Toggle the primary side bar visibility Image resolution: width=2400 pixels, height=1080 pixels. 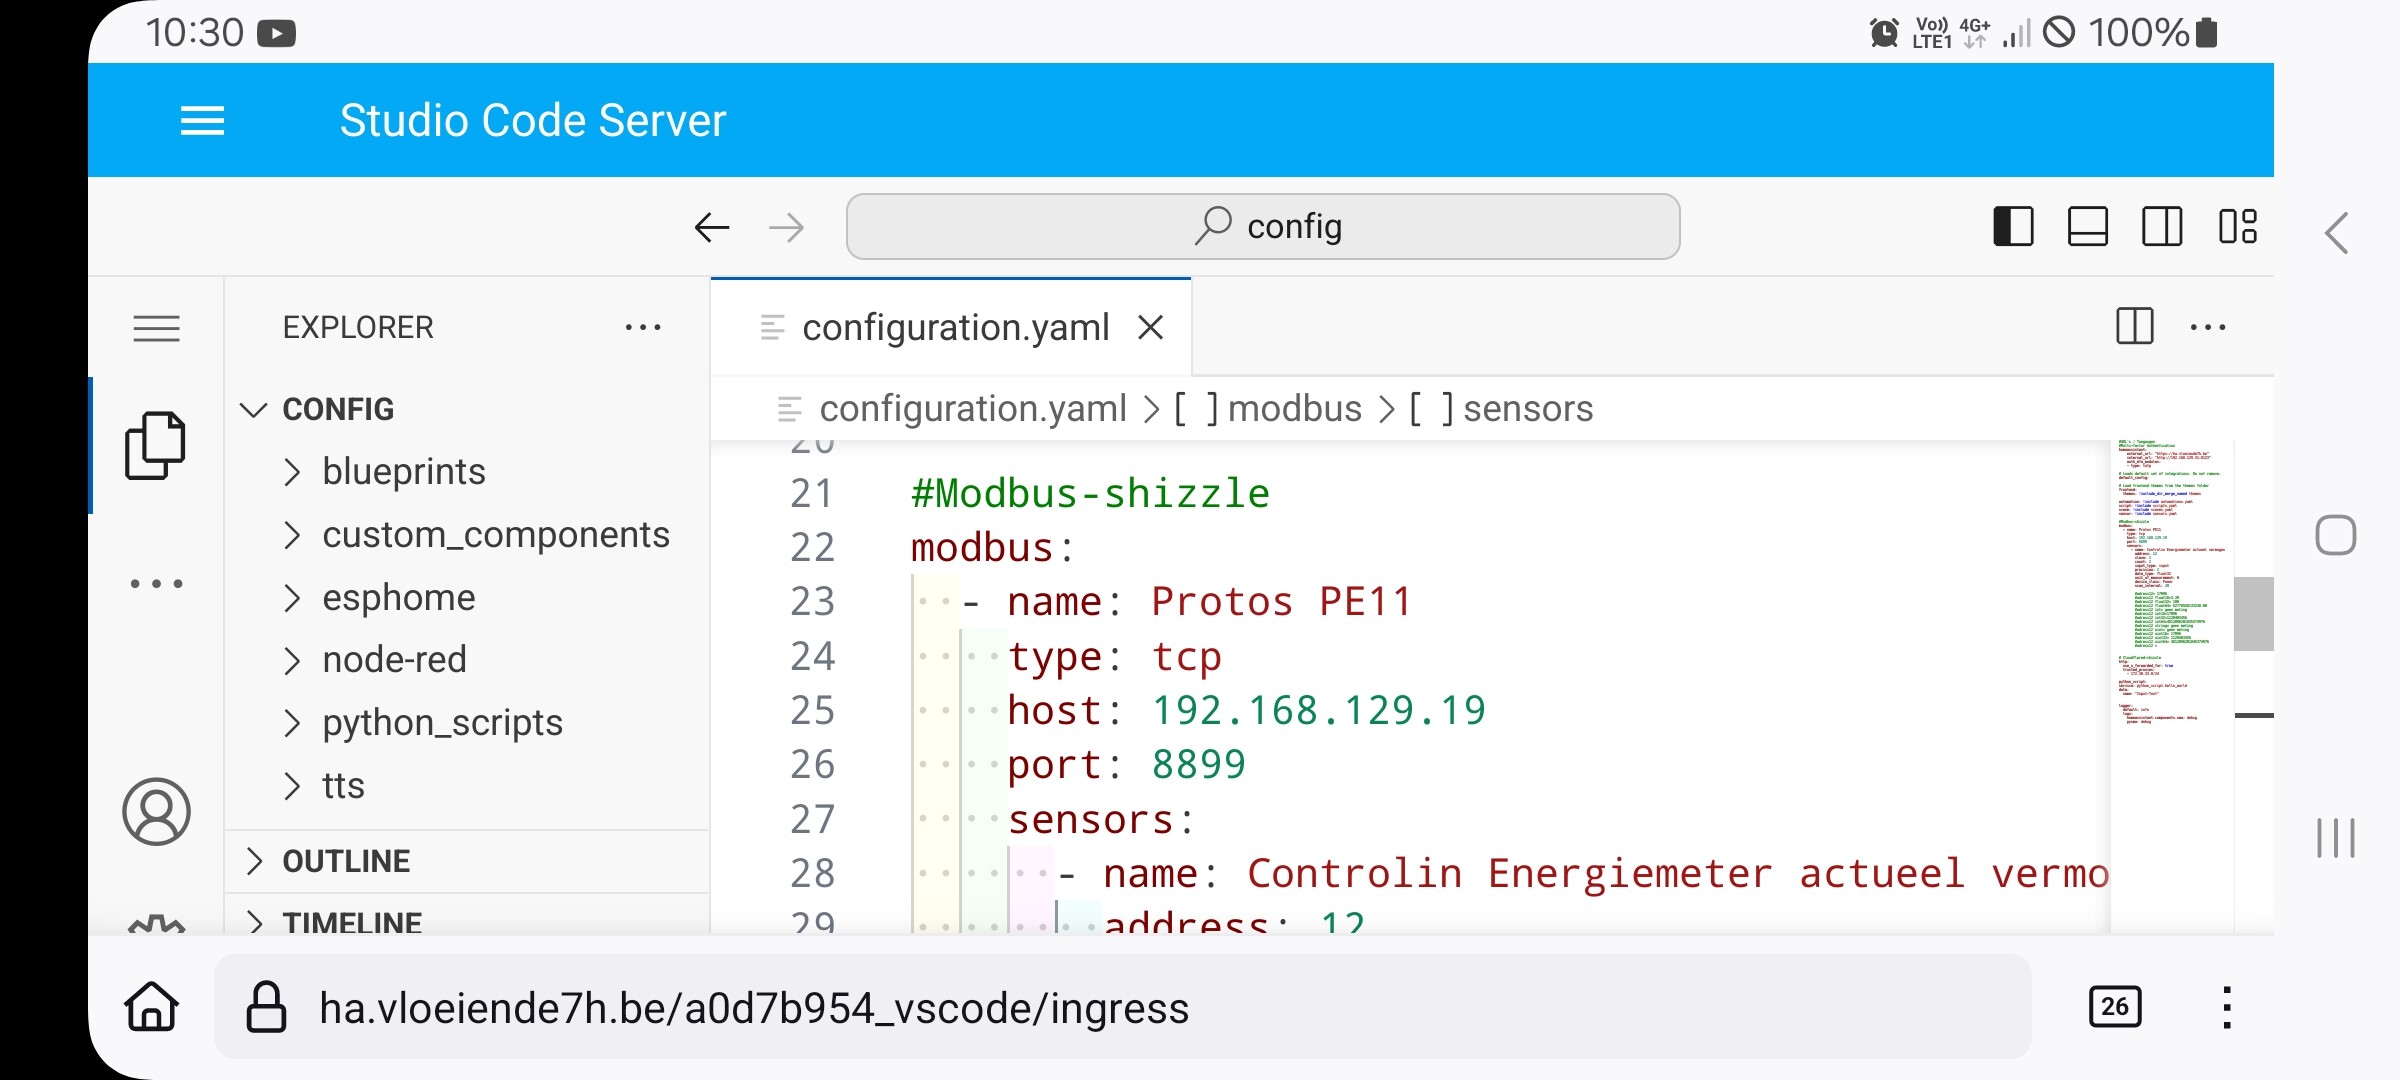click(2013, 227)
